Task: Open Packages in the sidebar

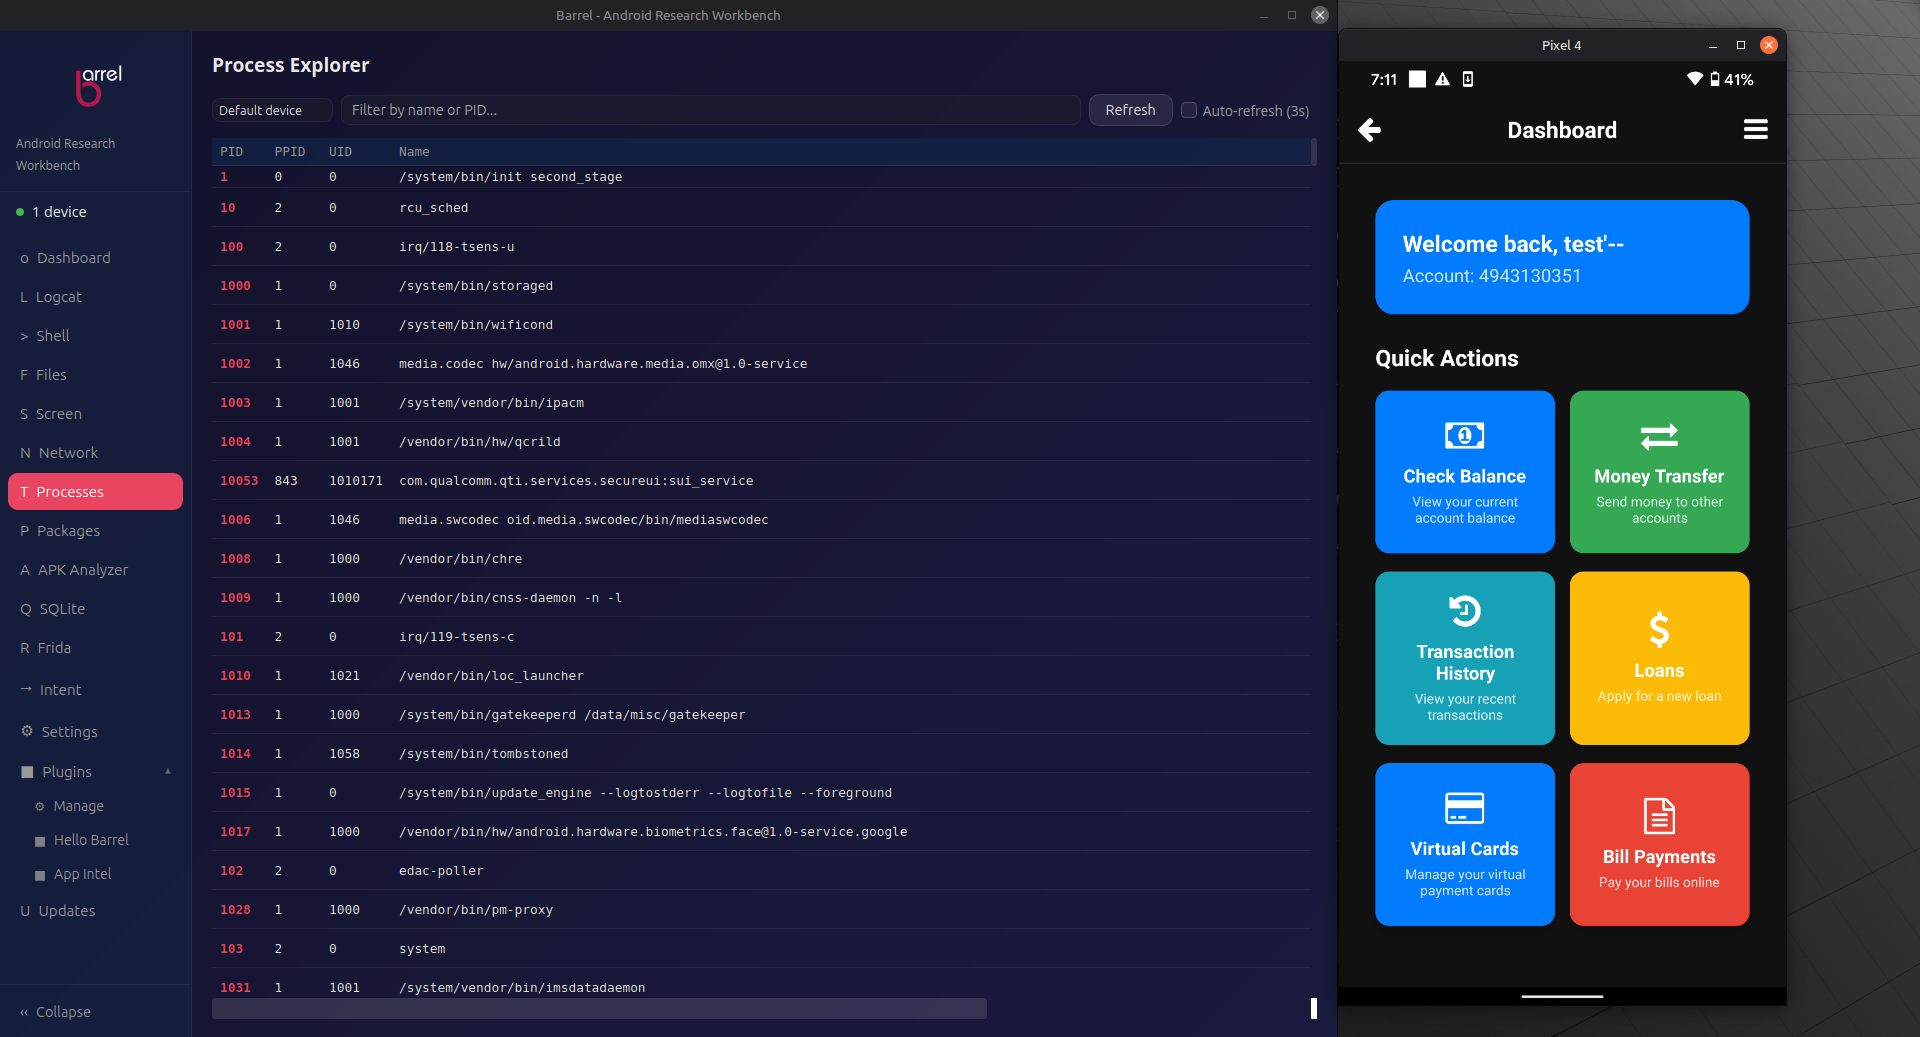Action: (x=95, y=531)
